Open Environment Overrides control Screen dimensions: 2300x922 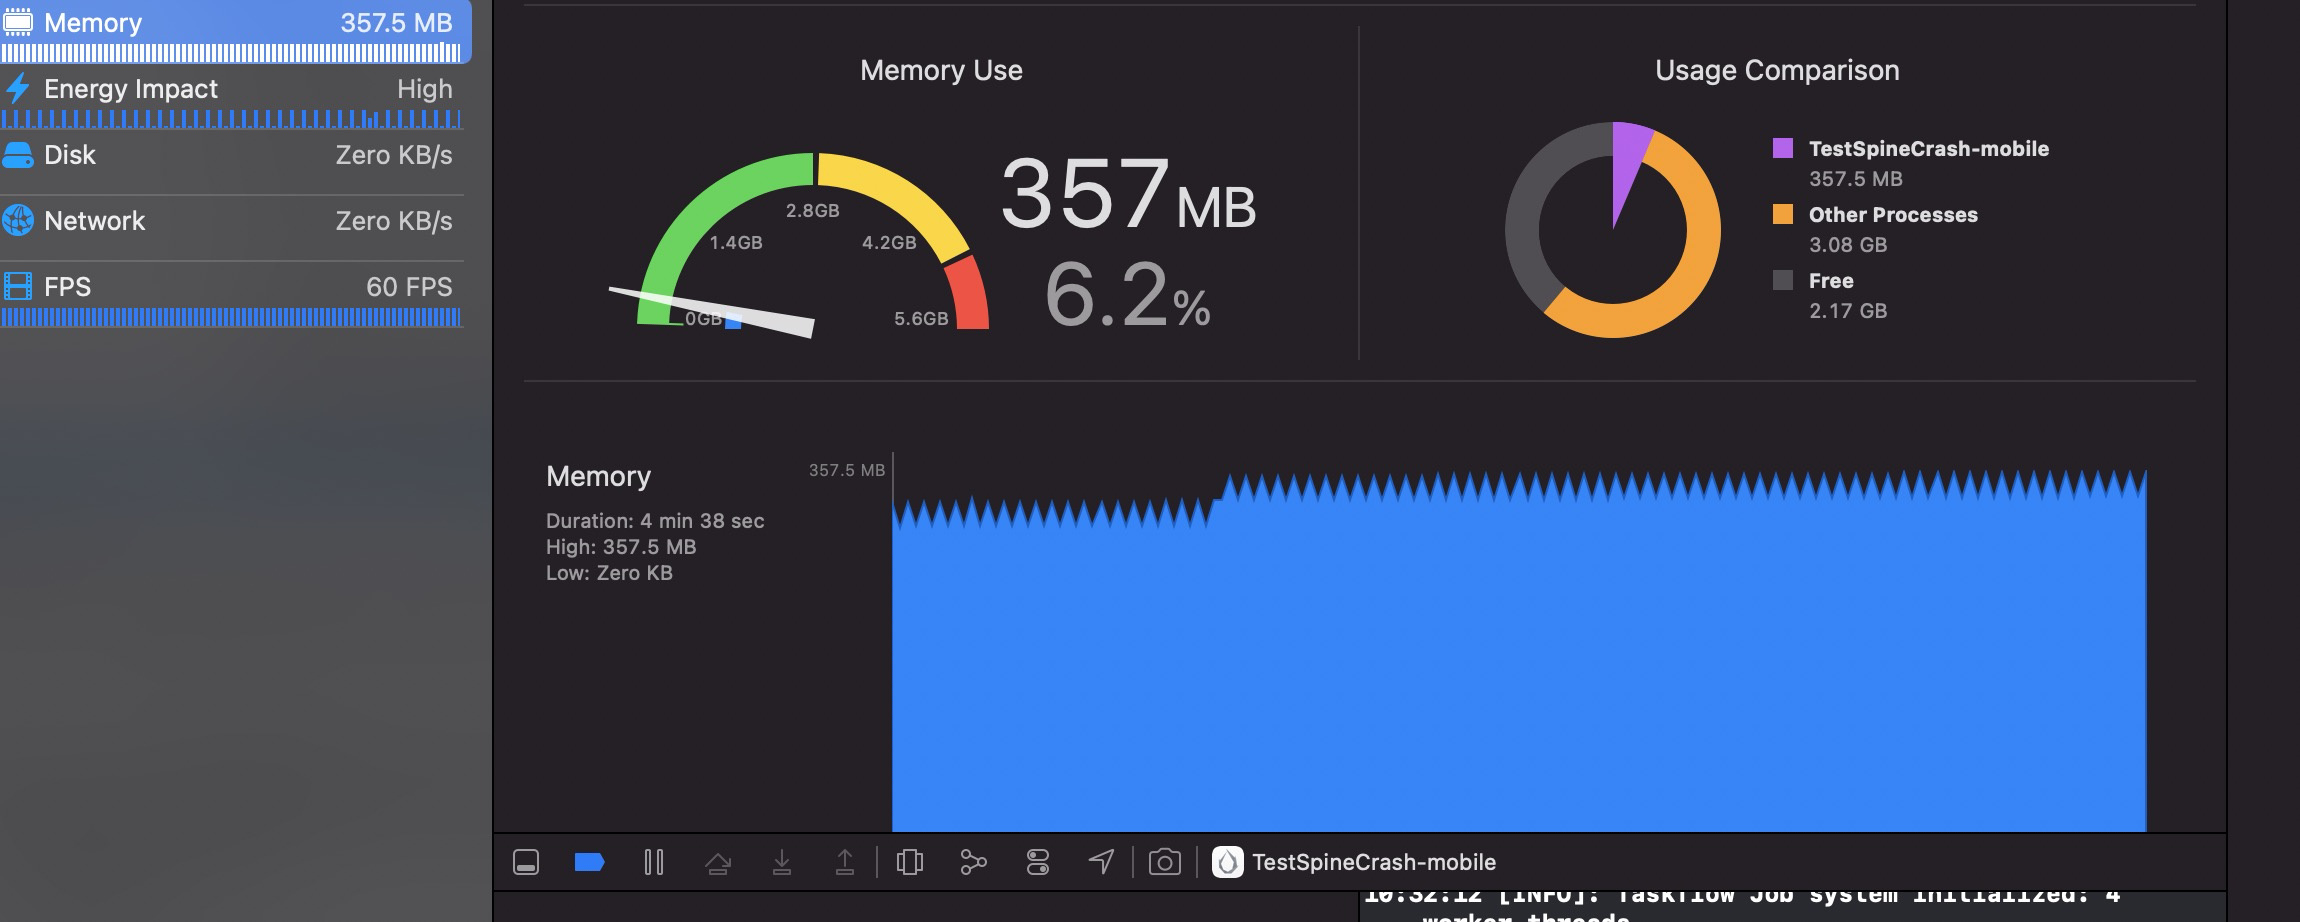pos(1038,862)
